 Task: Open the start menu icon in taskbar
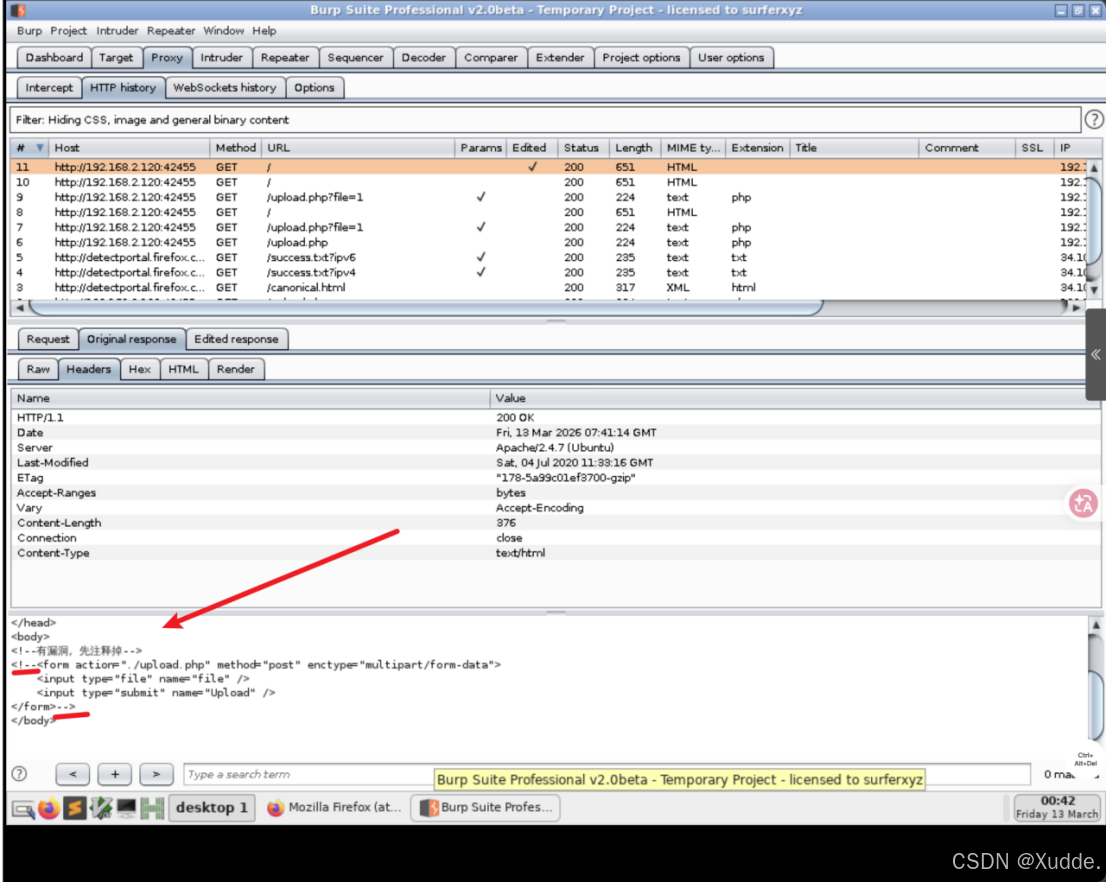[x=23, y=809]
